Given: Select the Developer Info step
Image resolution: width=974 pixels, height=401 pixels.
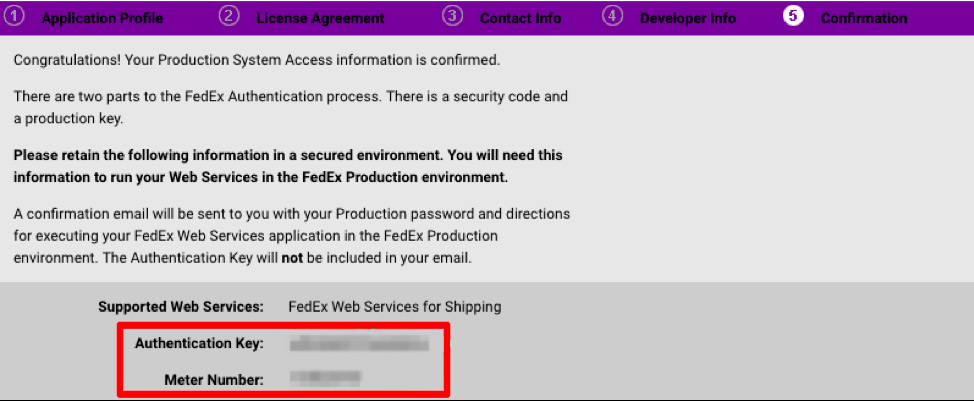Looking at the screenshot, I should click(x=688, y=18).
